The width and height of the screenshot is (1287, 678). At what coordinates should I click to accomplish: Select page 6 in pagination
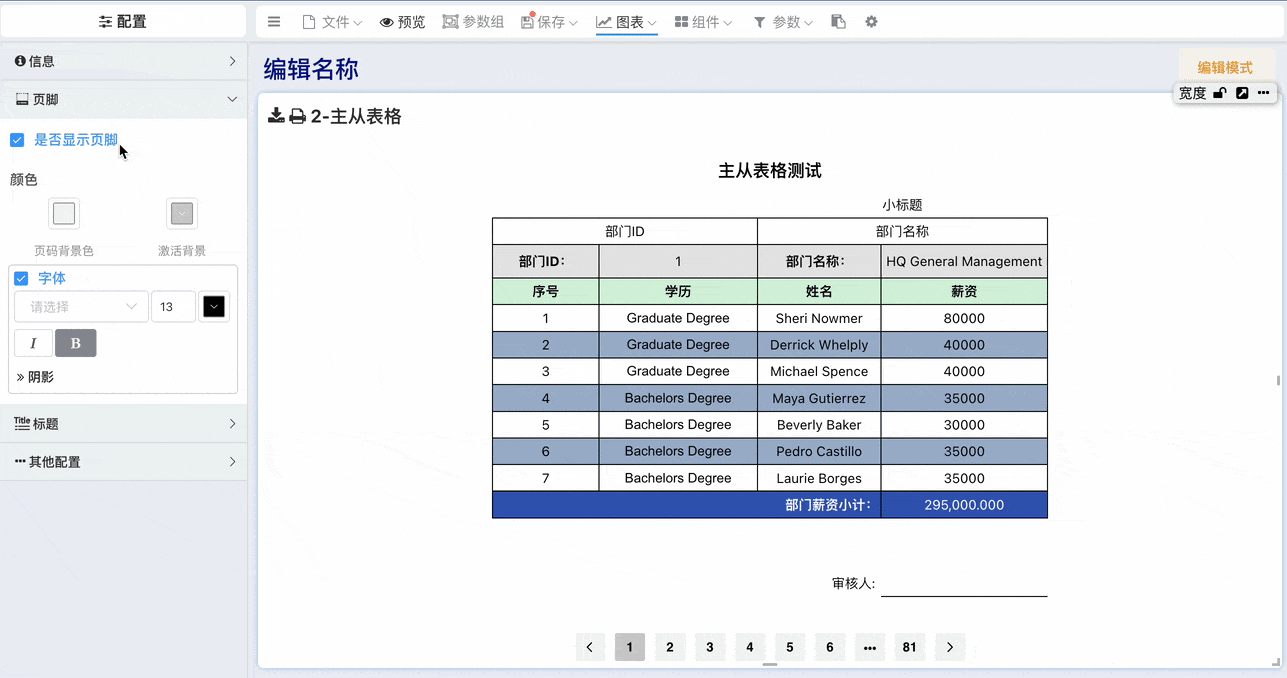point(830,647)
